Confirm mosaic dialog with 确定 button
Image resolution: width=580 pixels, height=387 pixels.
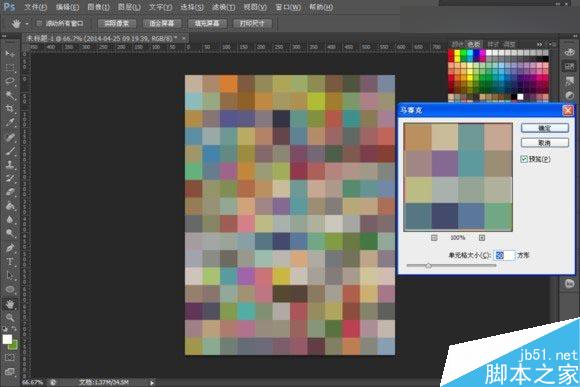tap(544, 128)
